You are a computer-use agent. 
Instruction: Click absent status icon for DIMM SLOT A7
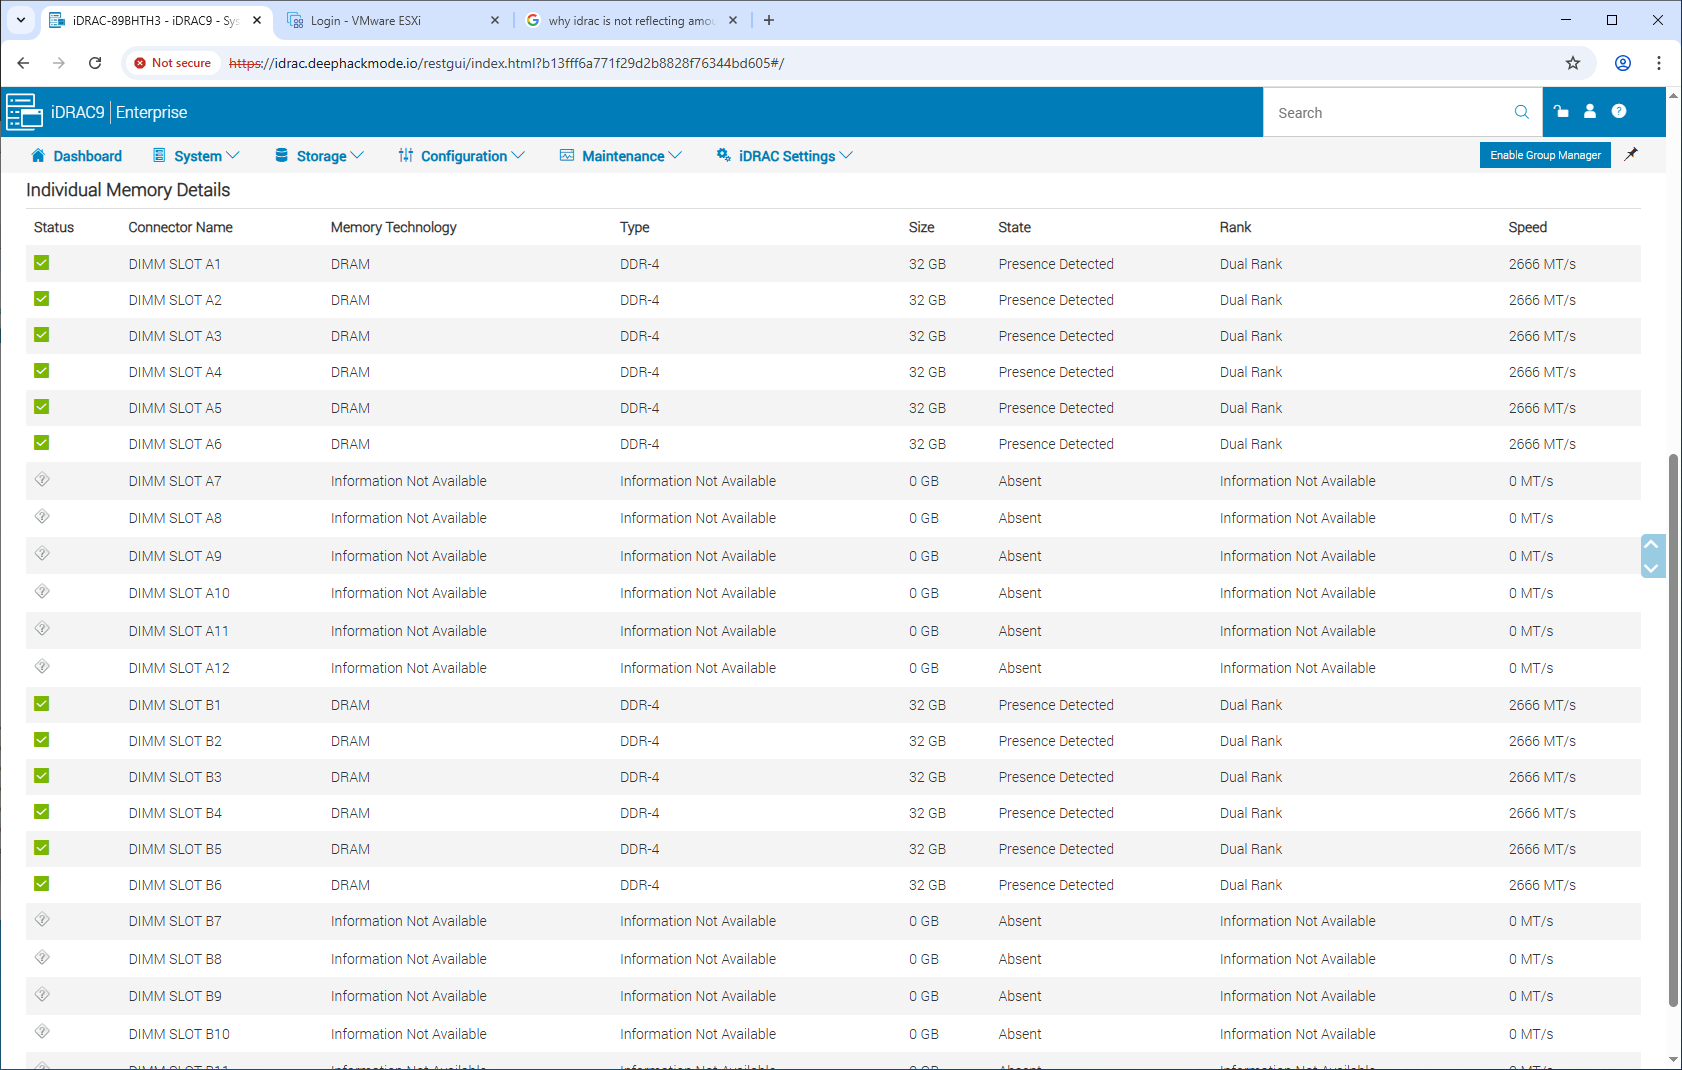click(x=42, y=480)
